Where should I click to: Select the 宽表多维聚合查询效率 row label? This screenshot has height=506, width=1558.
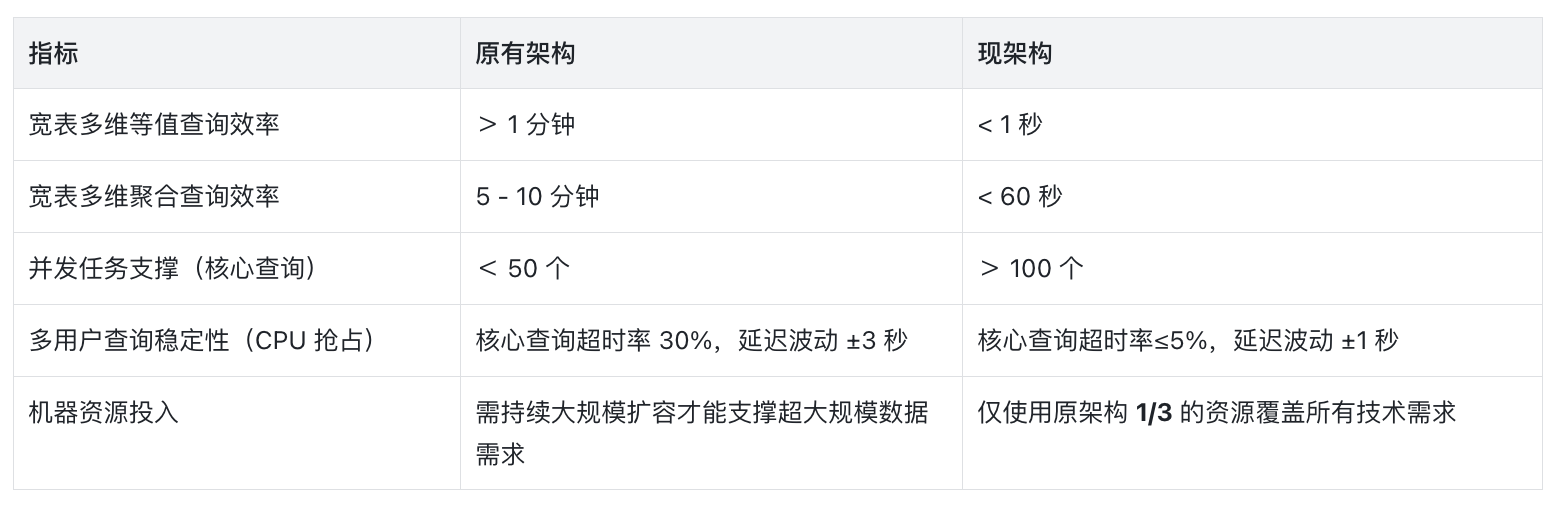tap(154, 197)
